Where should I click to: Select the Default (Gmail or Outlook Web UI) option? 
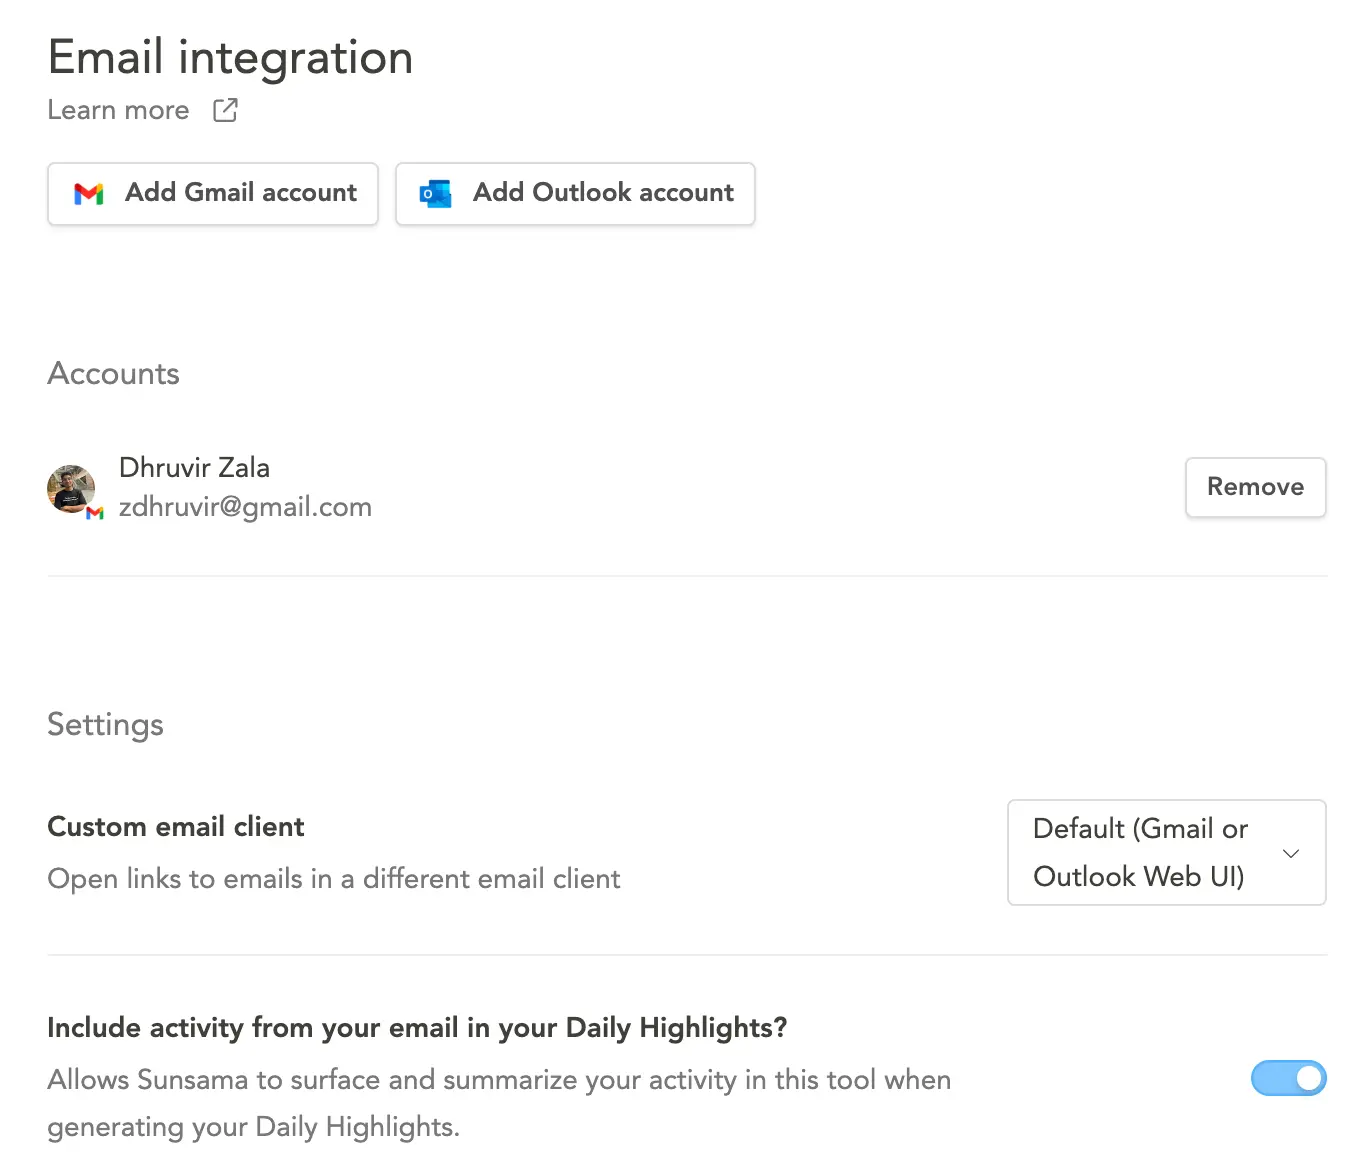[1140, 852]
